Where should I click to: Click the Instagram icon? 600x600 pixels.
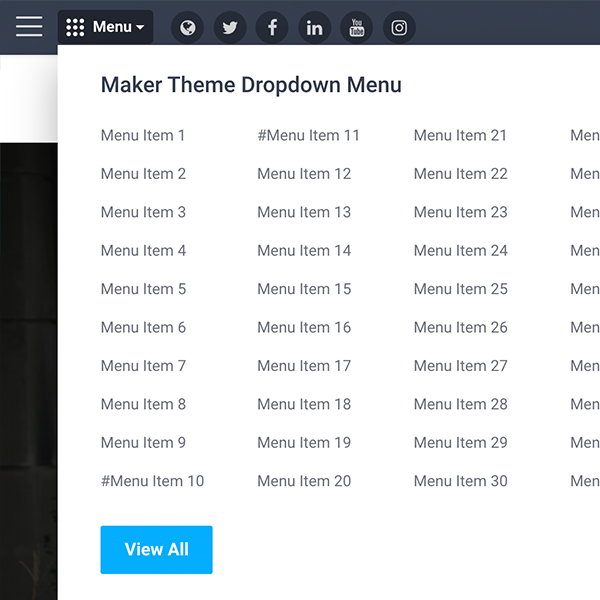tap(399, 28)
